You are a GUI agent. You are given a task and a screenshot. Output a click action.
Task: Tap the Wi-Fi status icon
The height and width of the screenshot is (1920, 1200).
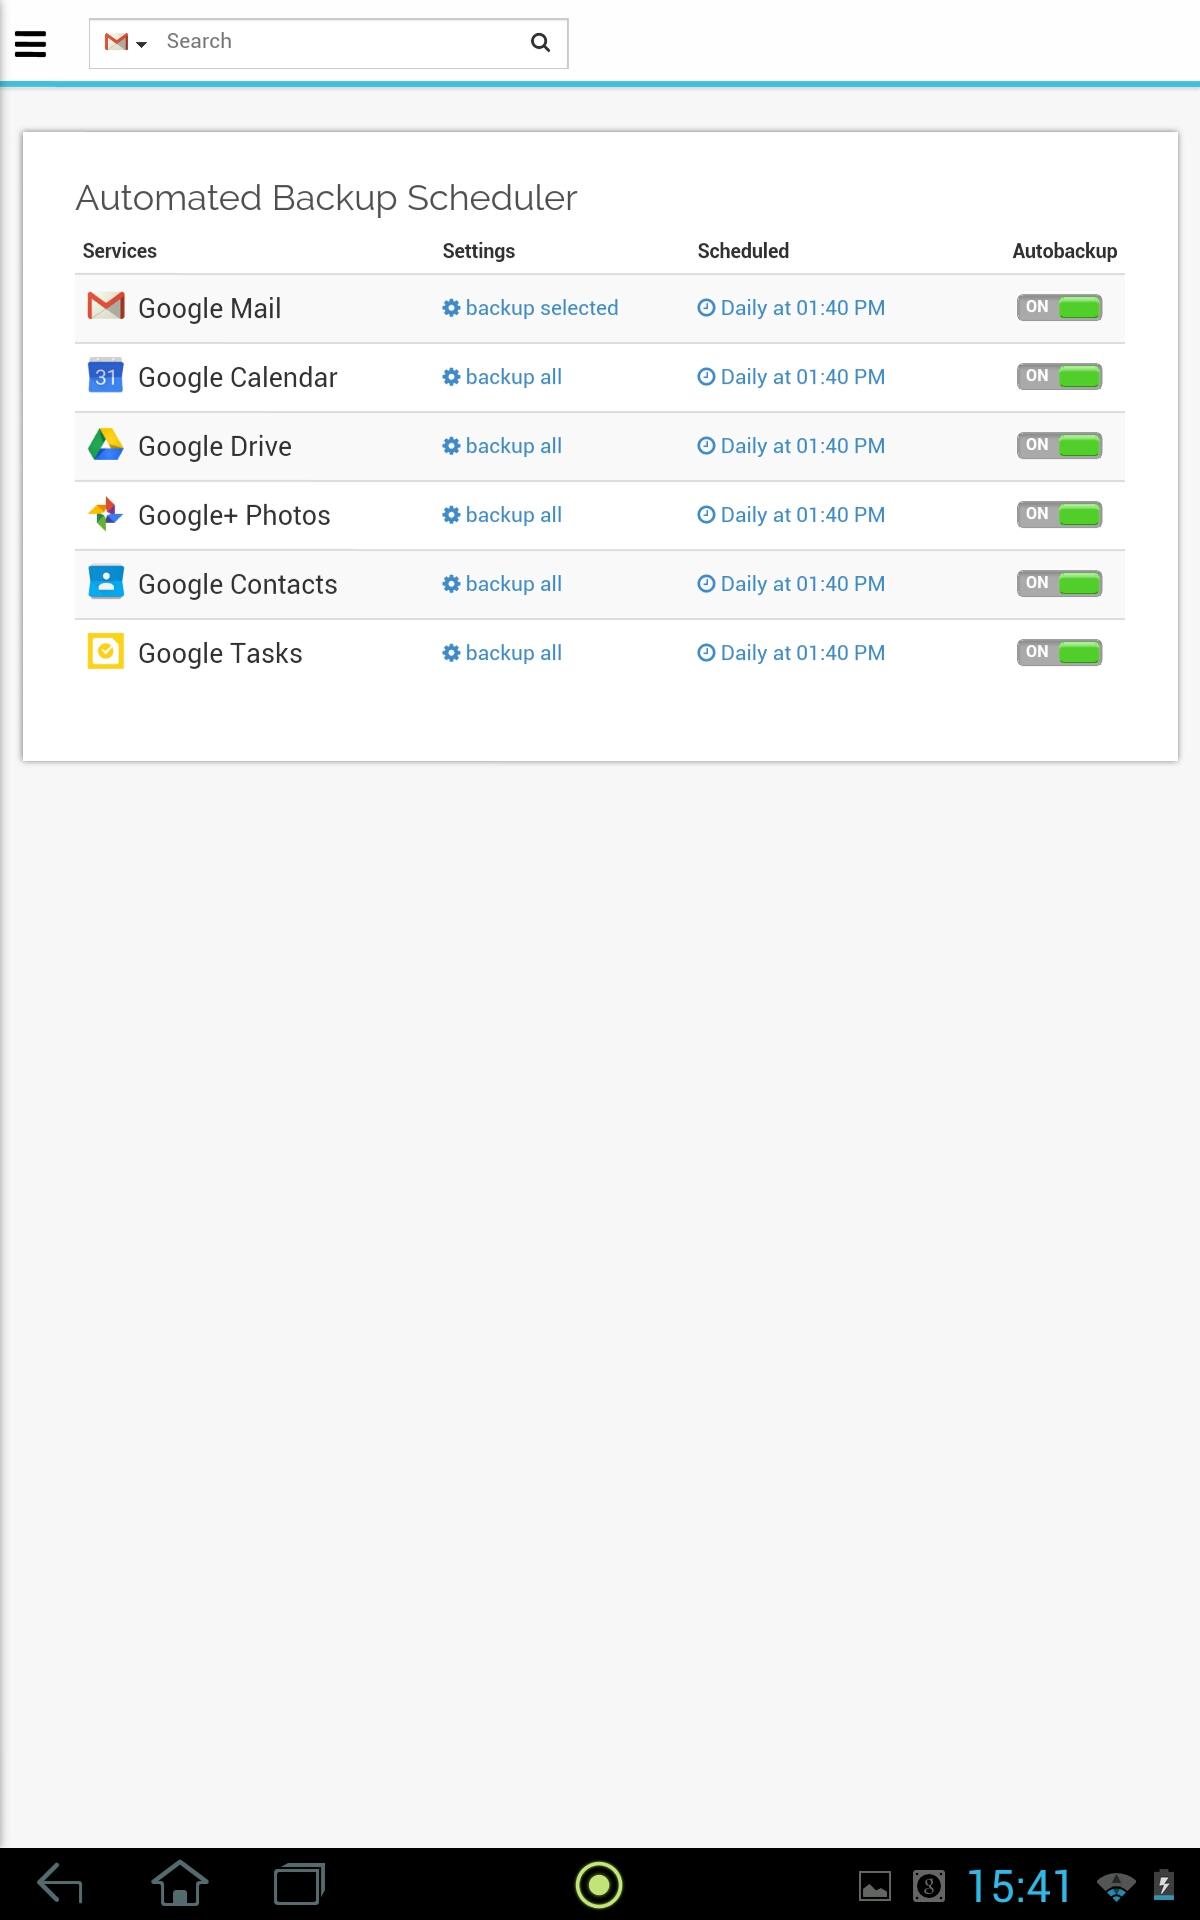(x=1116, y=1886)
